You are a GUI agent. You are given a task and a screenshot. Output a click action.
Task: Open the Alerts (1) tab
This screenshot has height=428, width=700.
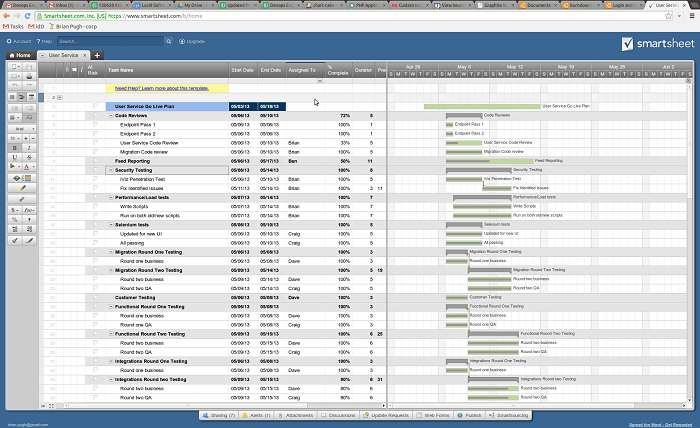[256, 415]
